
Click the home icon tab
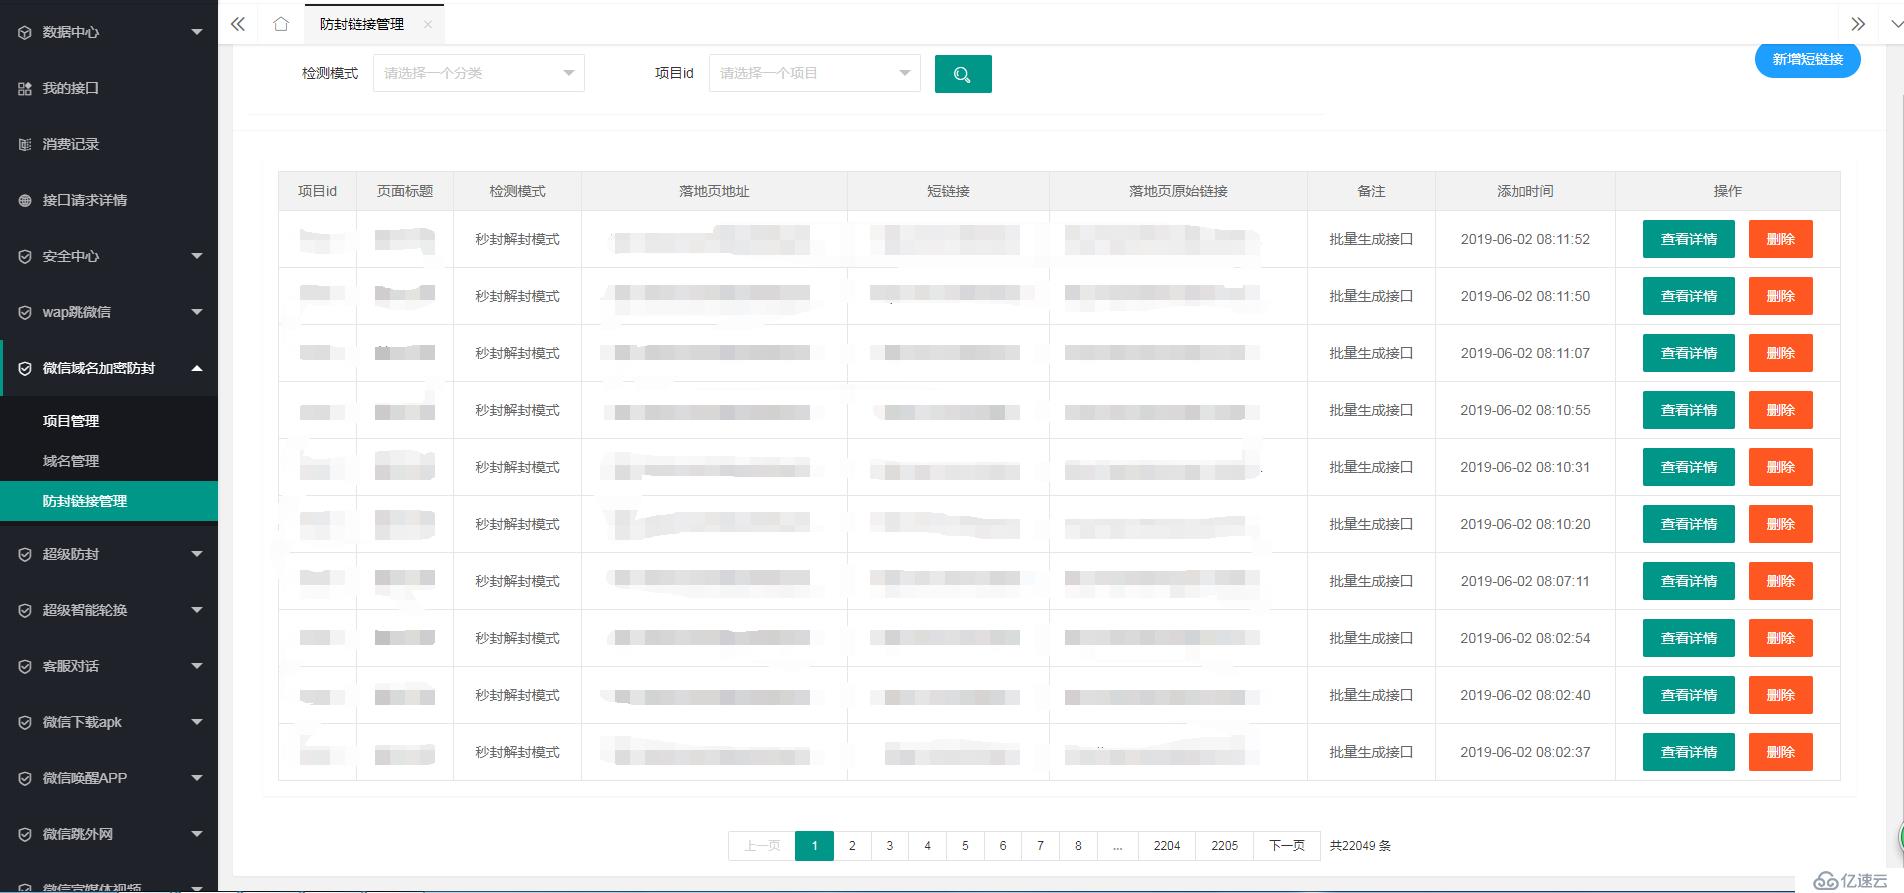pos(281,24)
